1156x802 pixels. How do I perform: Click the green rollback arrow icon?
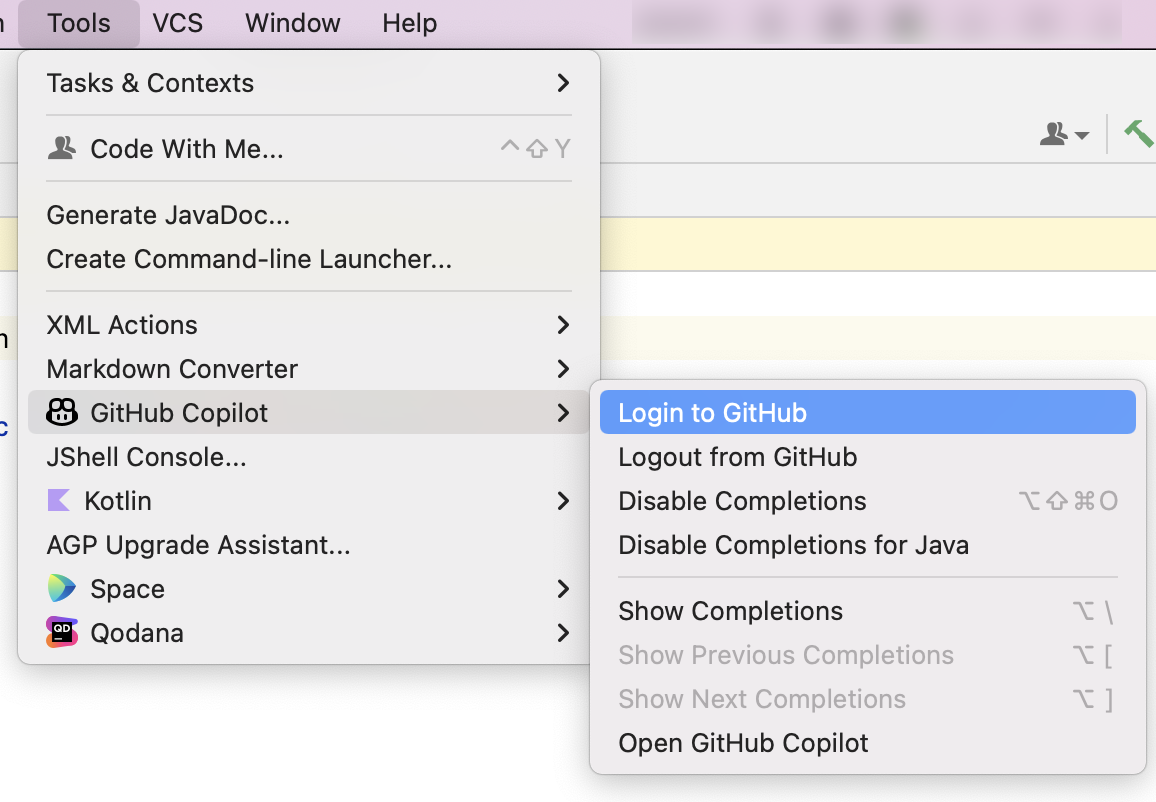[x=1140, y=132]
